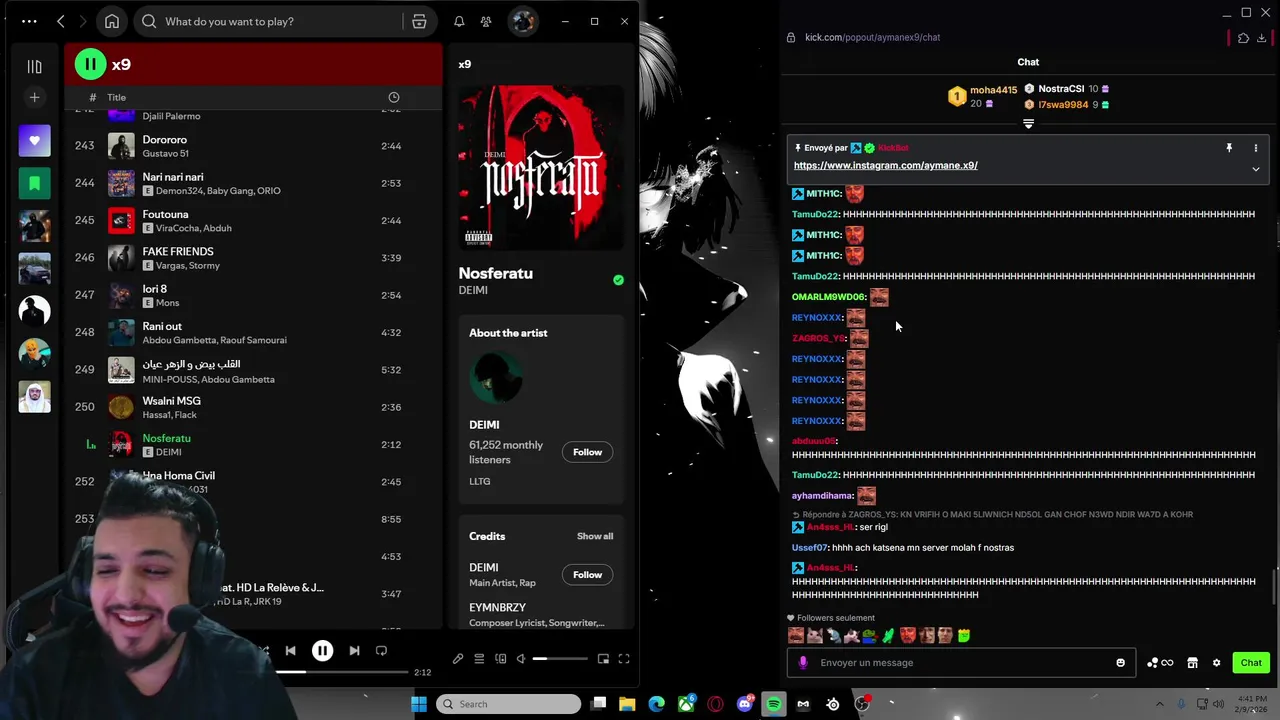The width and height of the screenshot is (1280, 720).
Task: Open Connect to a device icon
Action: [501, 658]
